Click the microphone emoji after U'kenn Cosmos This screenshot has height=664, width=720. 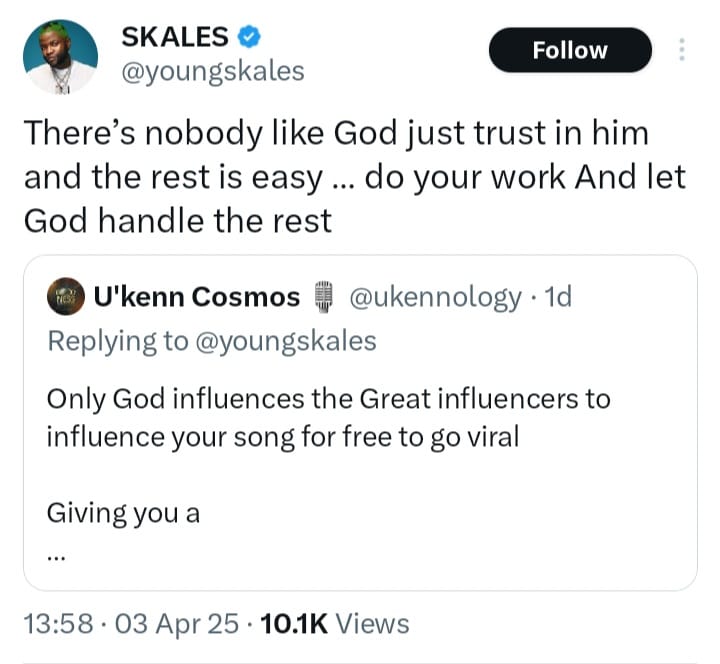pos(323,297)
